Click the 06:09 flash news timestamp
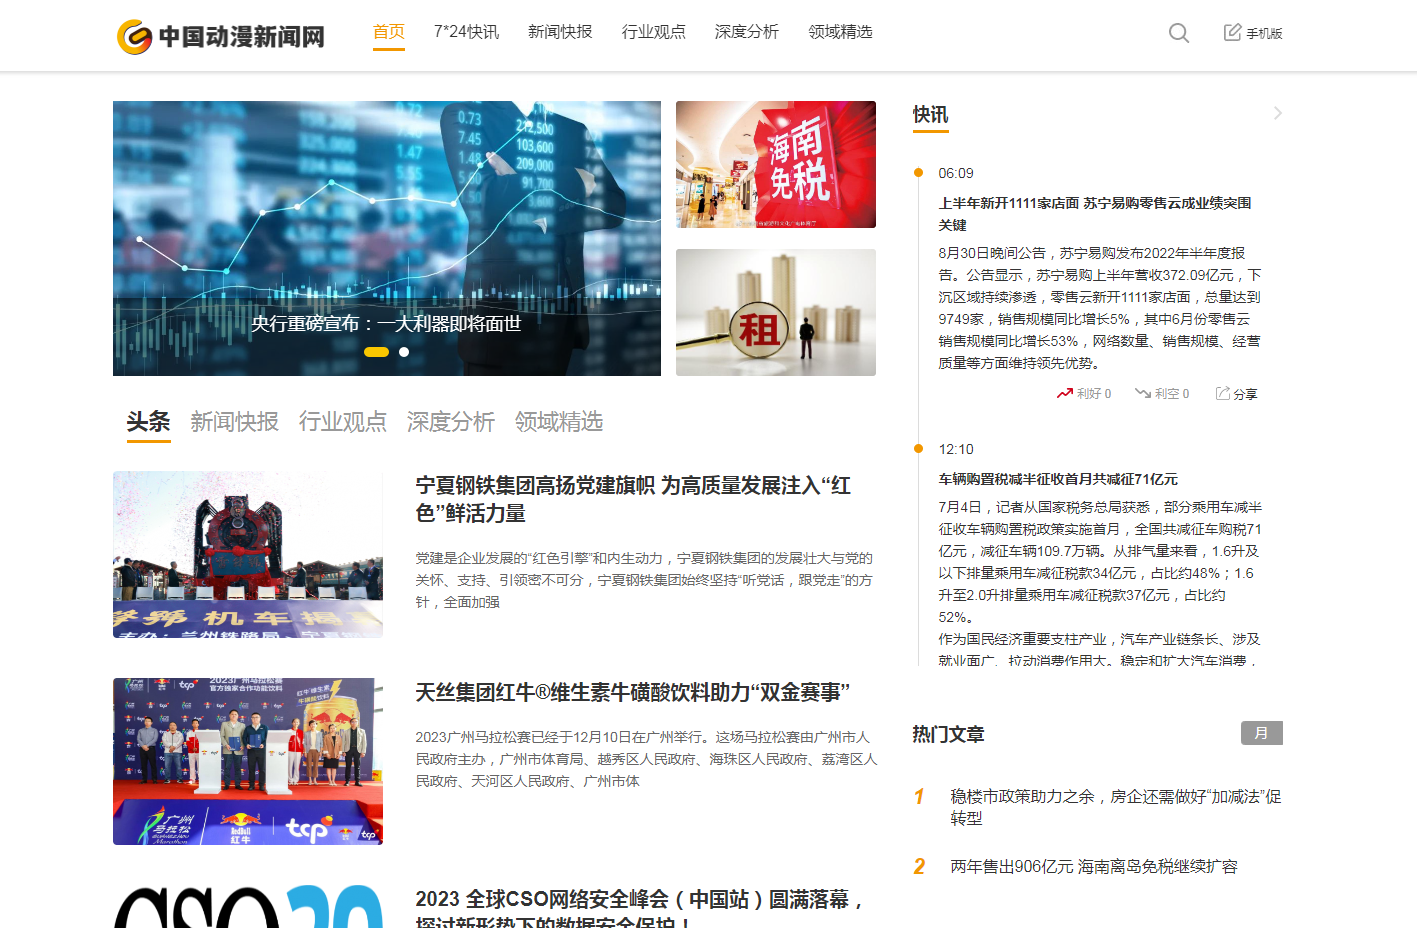Viewport: 1417px width, 928px height. click(x=956, y=173)
